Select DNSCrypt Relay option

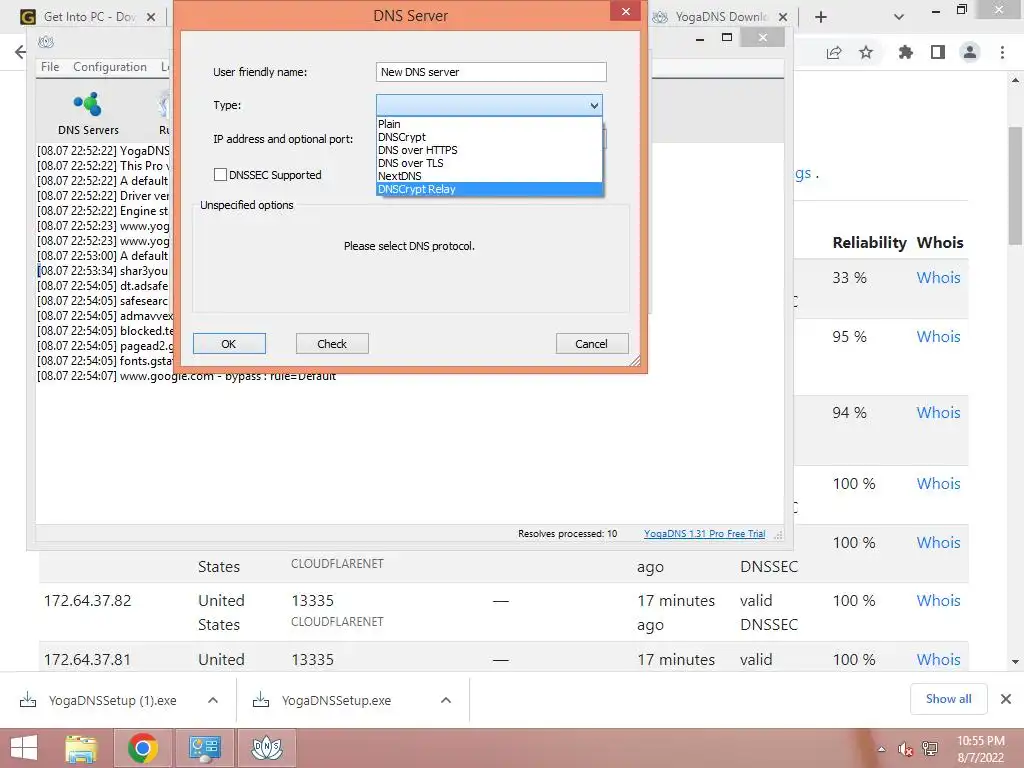[x=489, y=189]
